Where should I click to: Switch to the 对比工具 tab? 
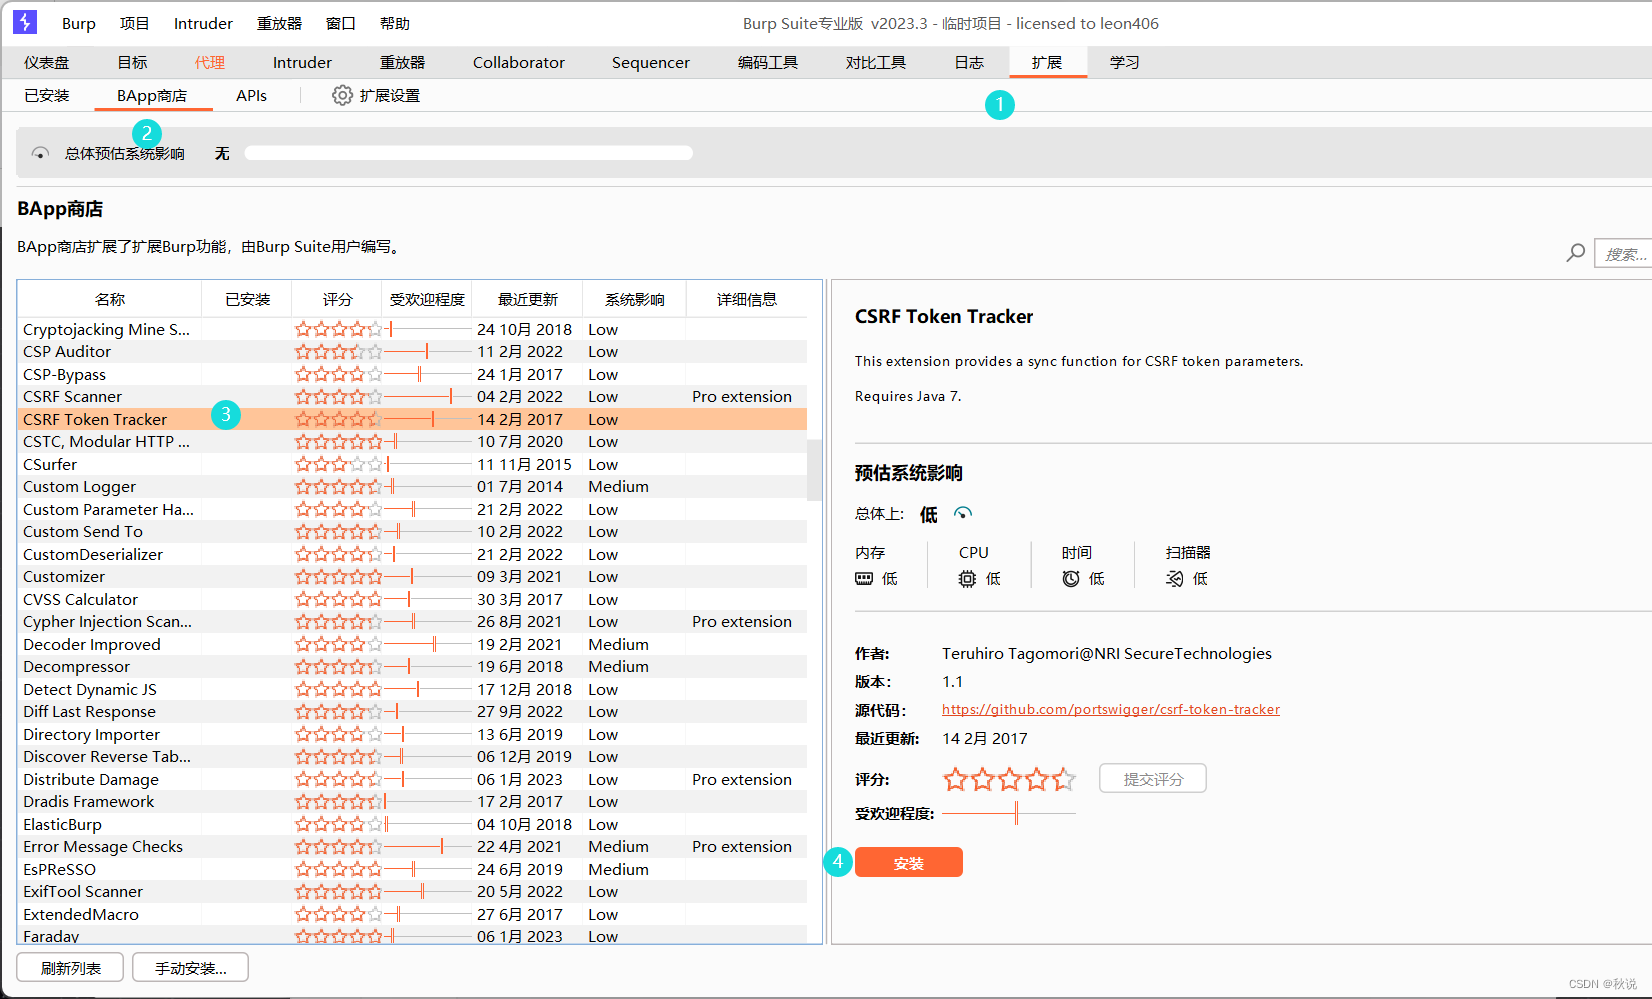pos(876,62)
